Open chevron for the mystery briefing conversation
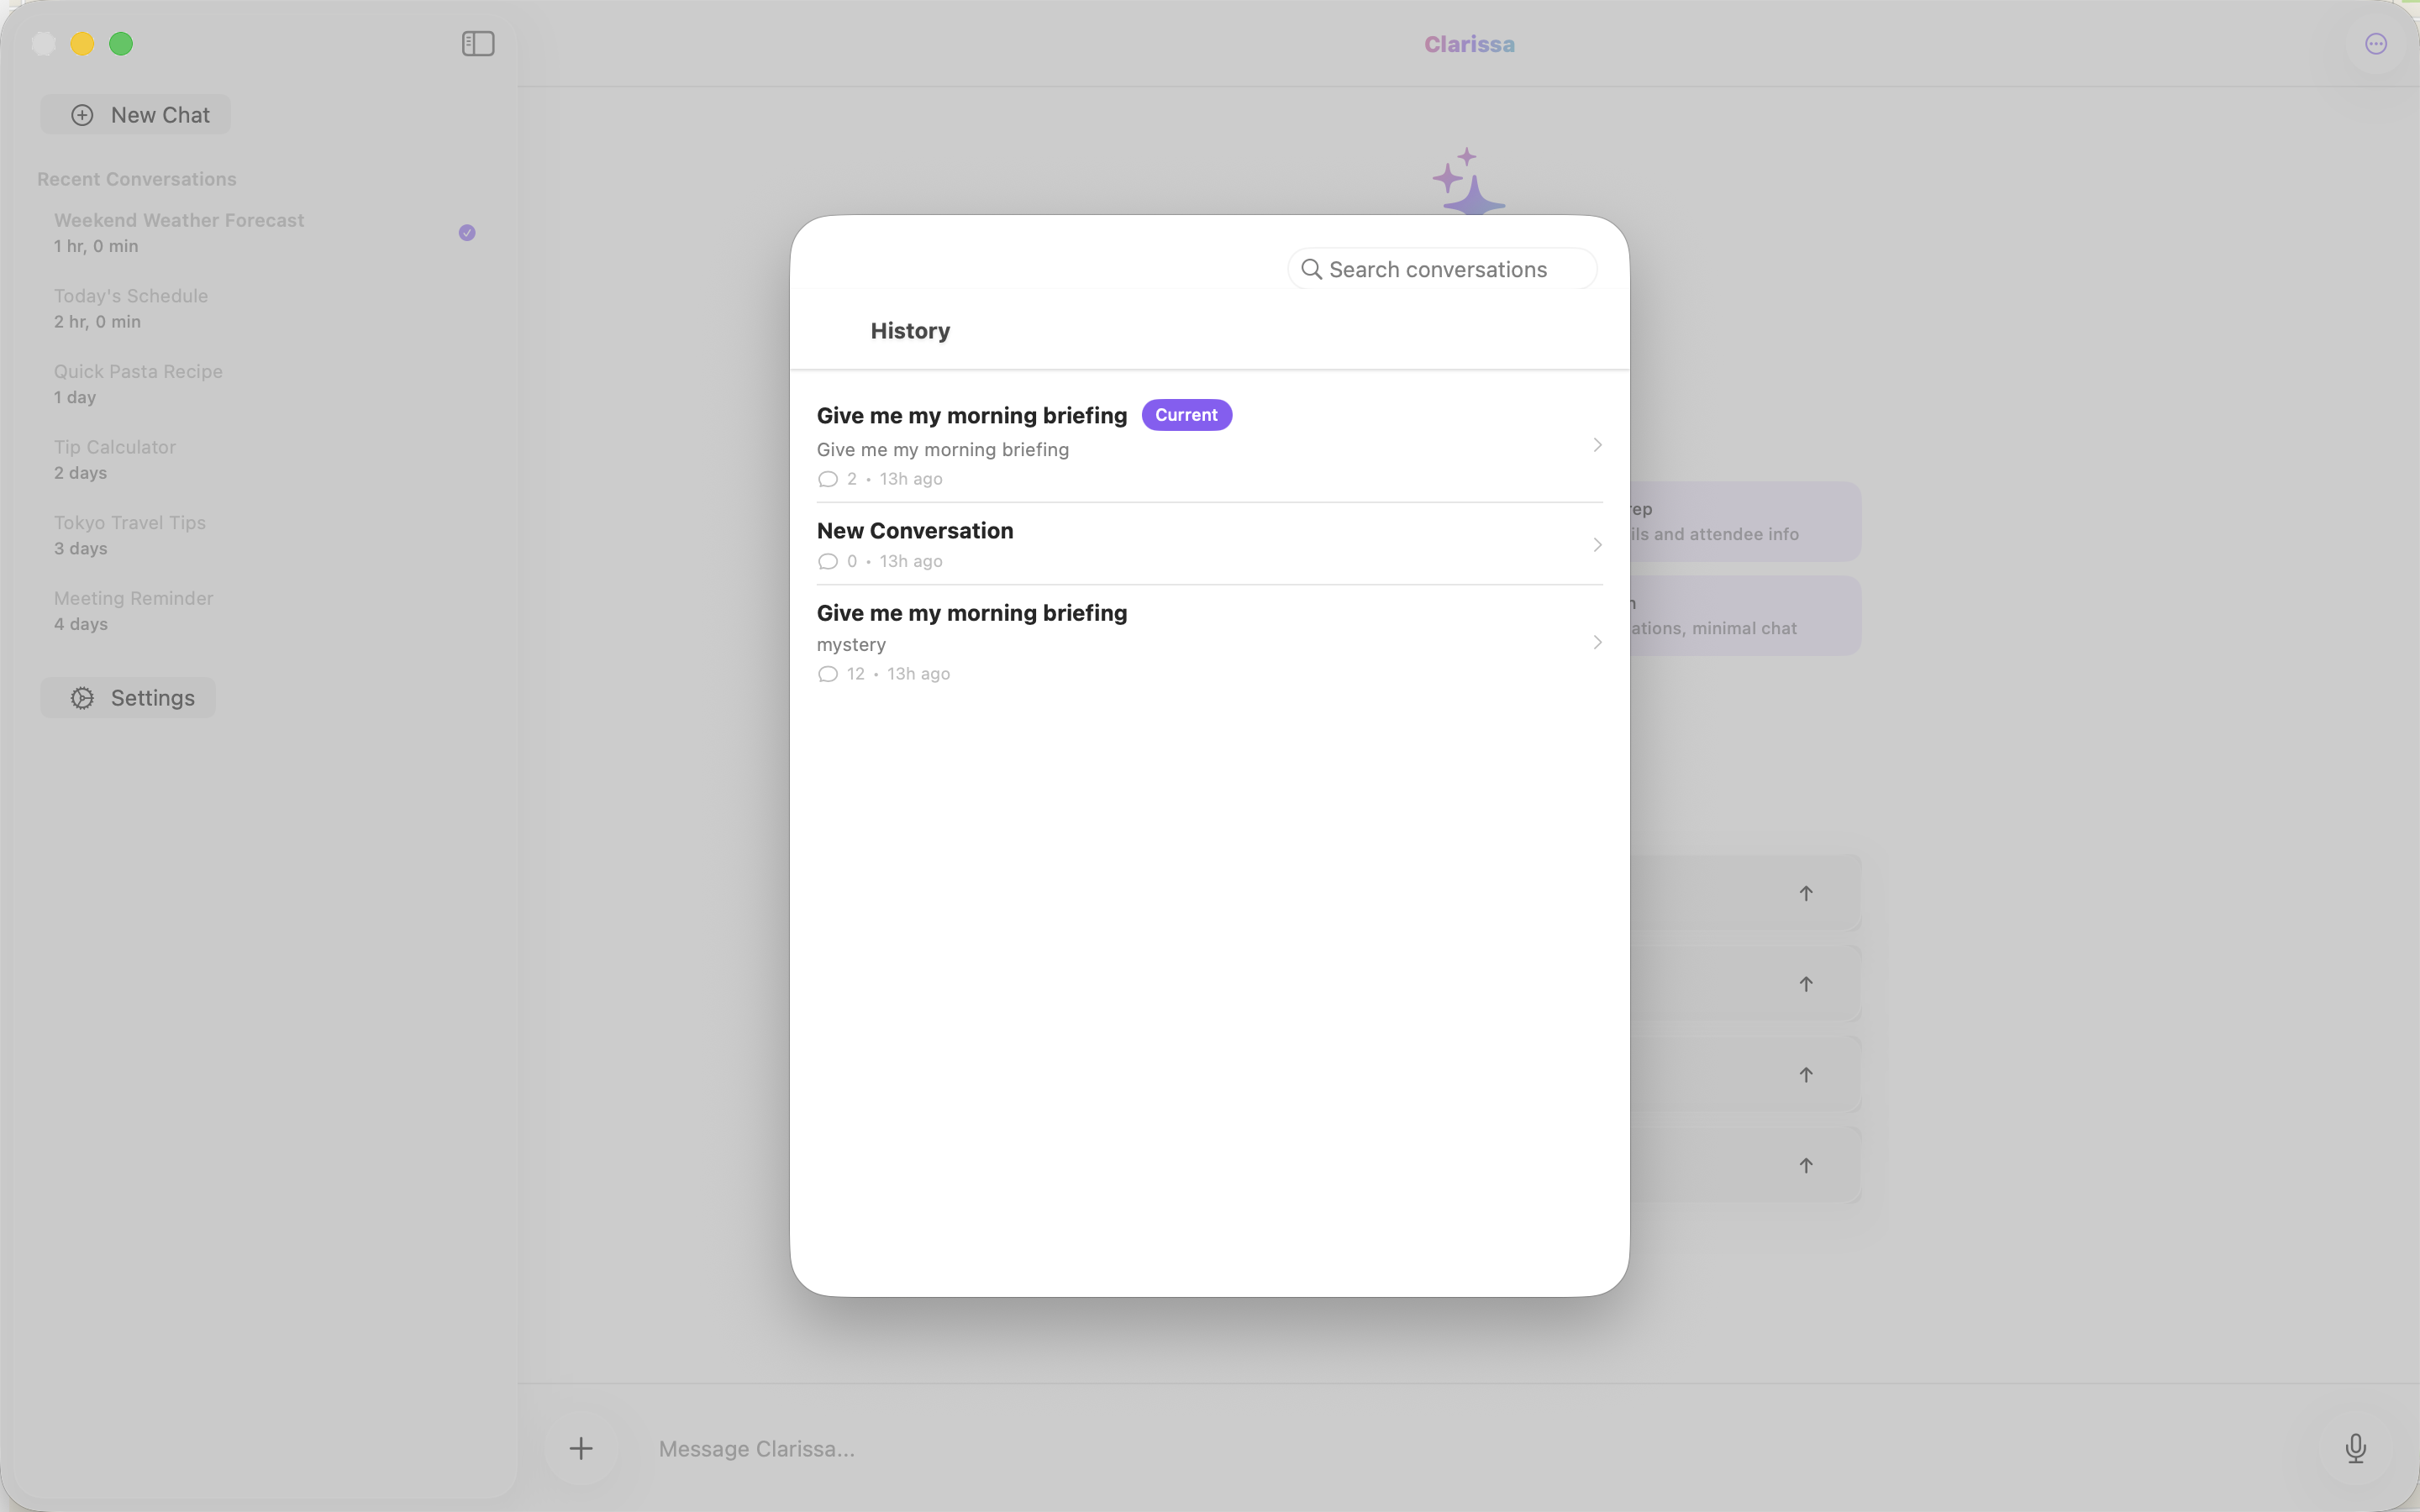This screenshot has height=1512, width=2420. [x=1597, y=642]
